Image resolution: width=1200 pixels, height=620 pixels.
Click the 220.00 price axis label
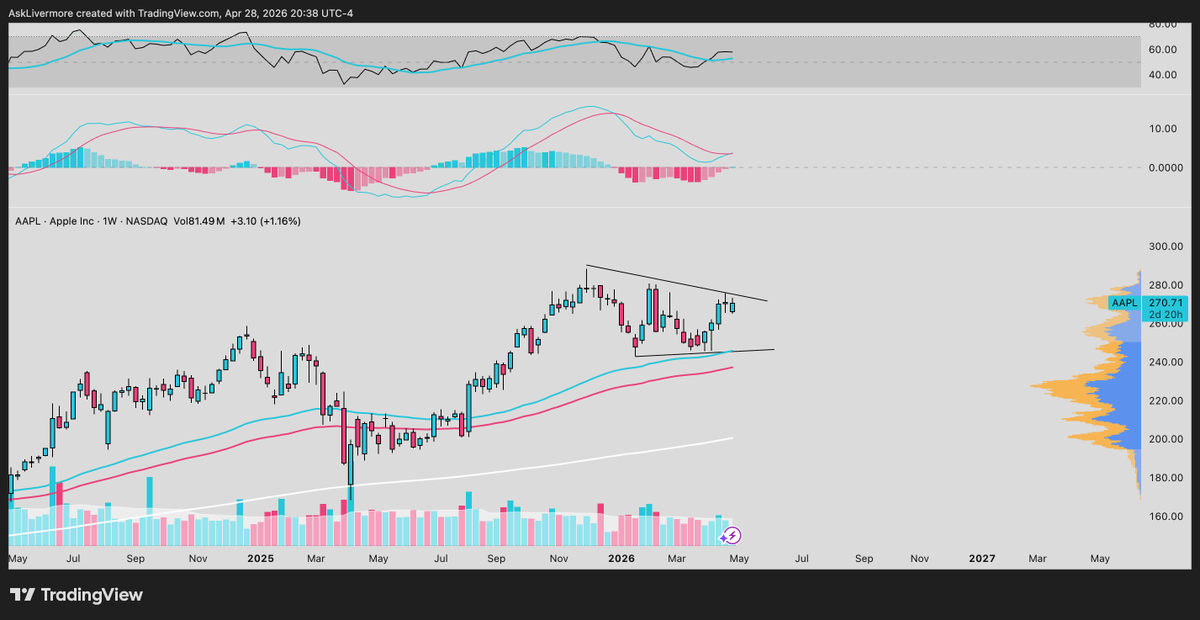pyautogui.click(x=1165, y=401)
